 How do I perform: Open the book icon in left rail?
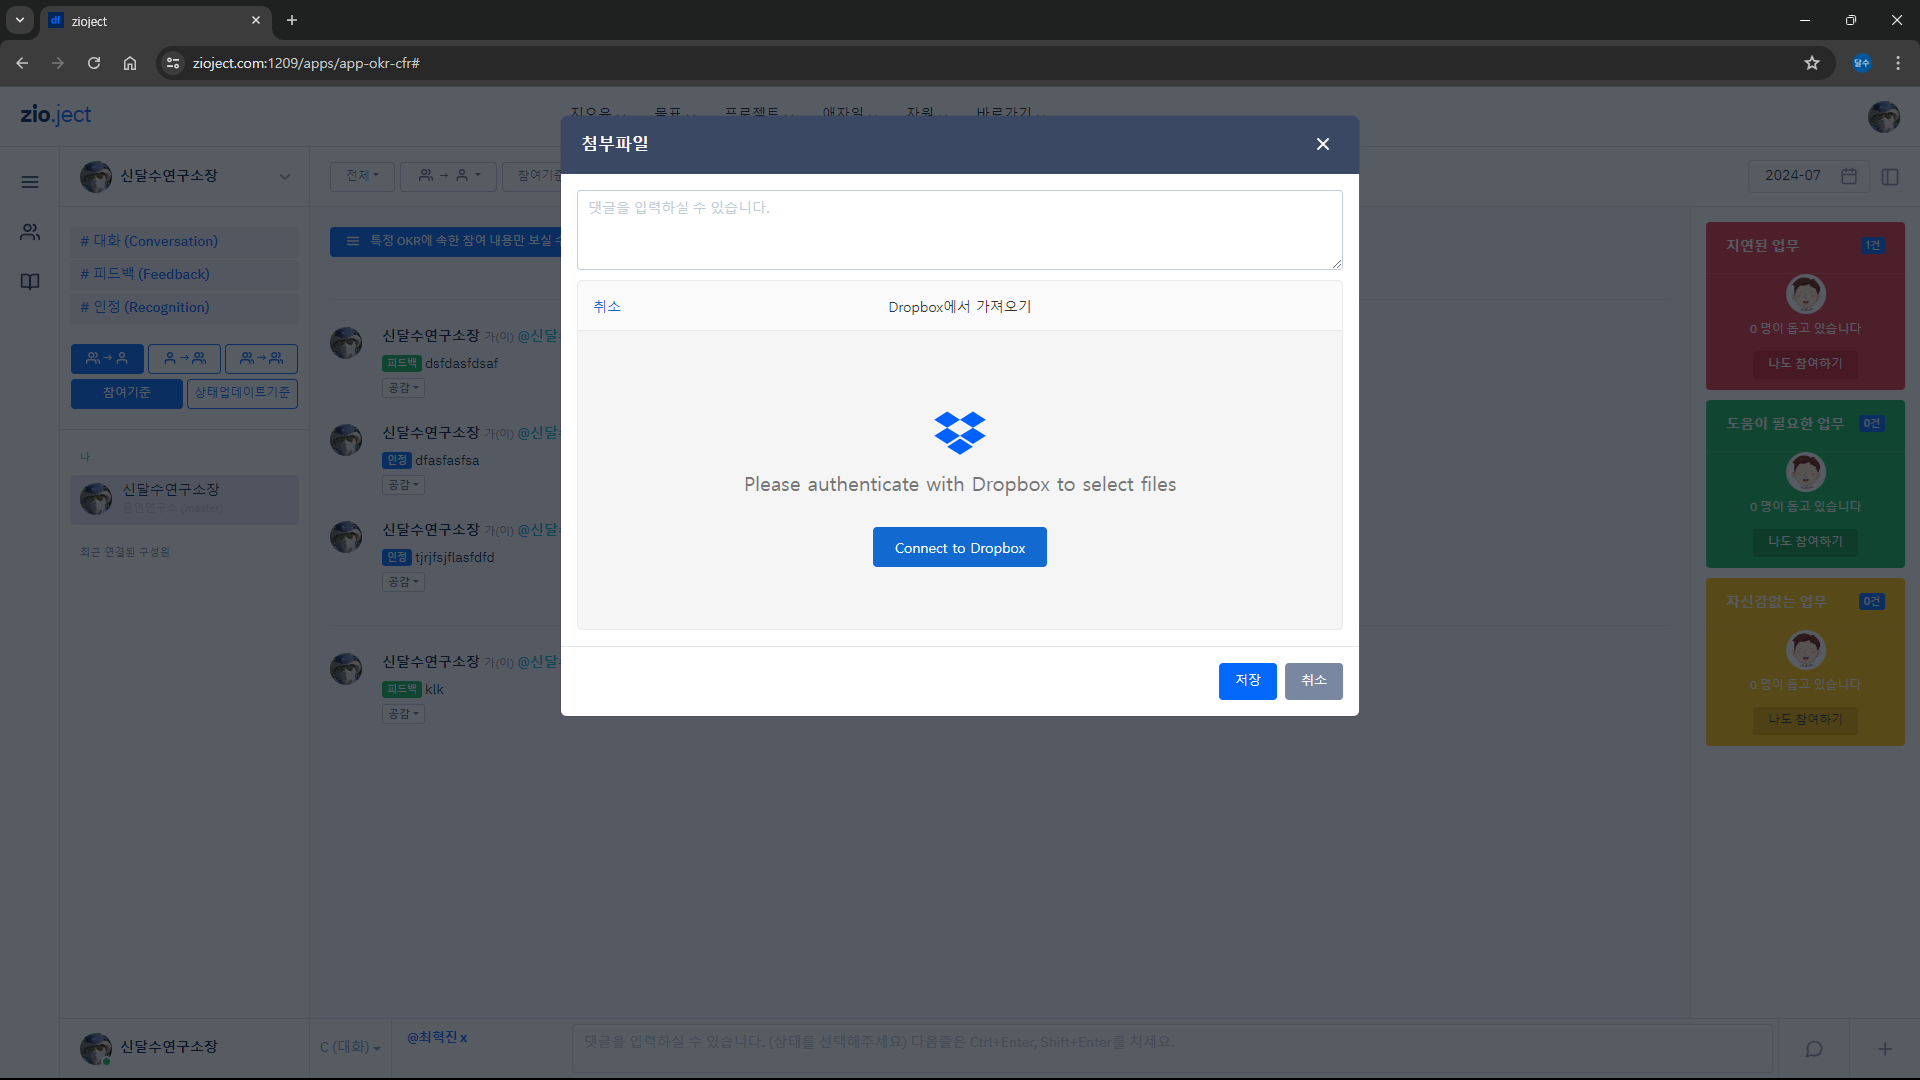[30, 282]
